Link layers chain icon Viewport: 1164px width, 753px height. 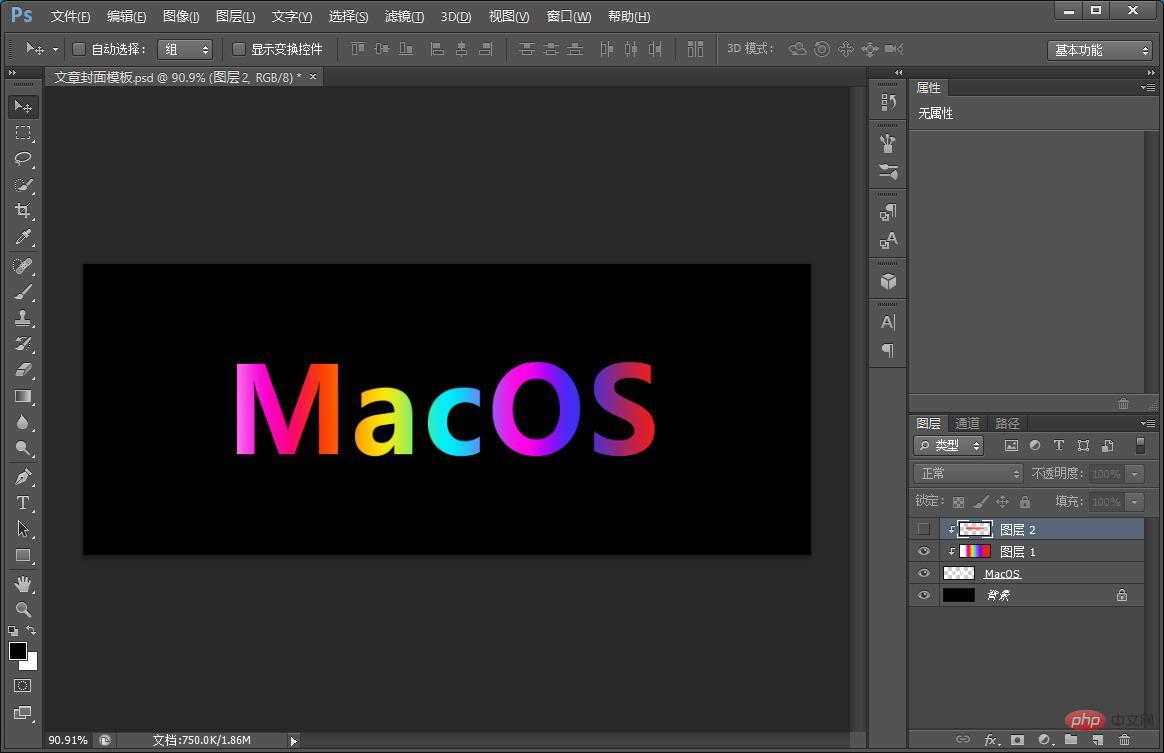tap(963, 740)
